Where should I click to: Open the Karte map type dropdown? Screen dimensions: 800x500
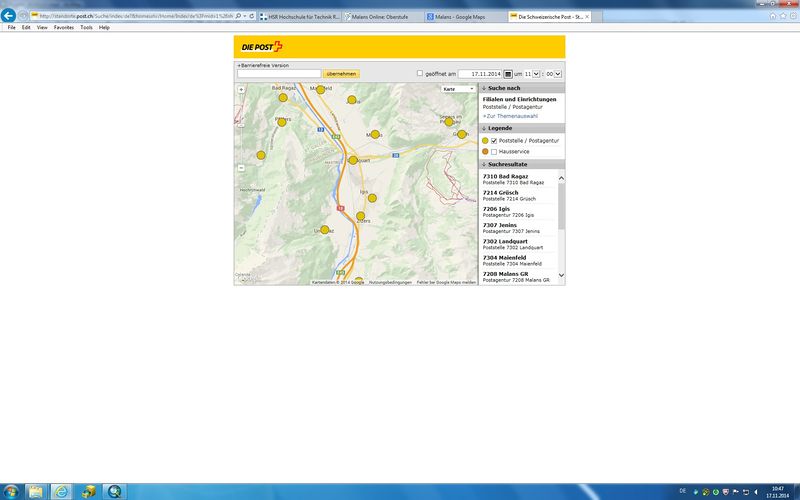(x=459, y=89)
